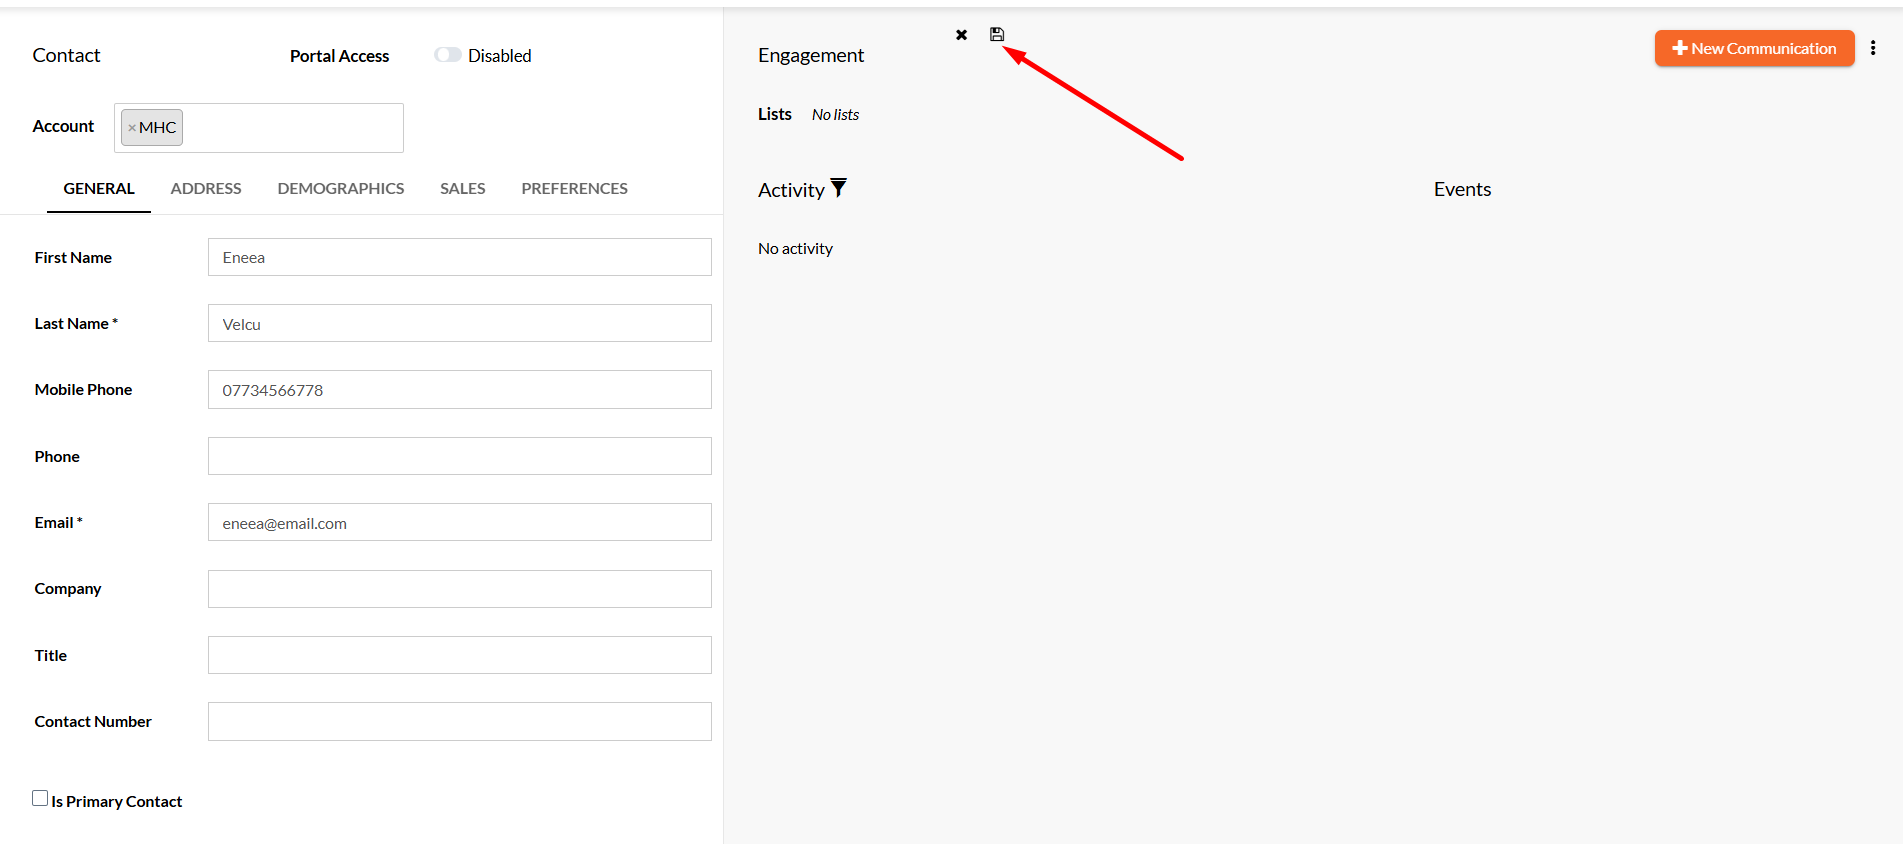Click the First Name field
Screen dimensions: 1903x844
(x=460, y=257)
